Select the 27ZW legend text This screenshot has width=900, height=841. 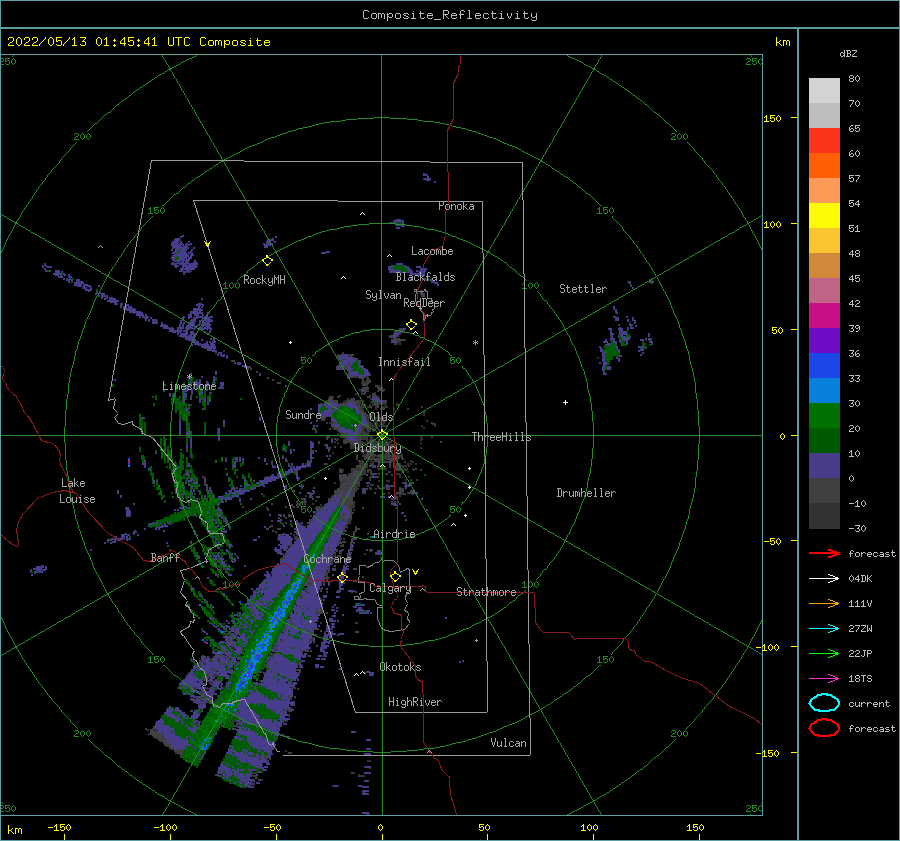(860, 629)
